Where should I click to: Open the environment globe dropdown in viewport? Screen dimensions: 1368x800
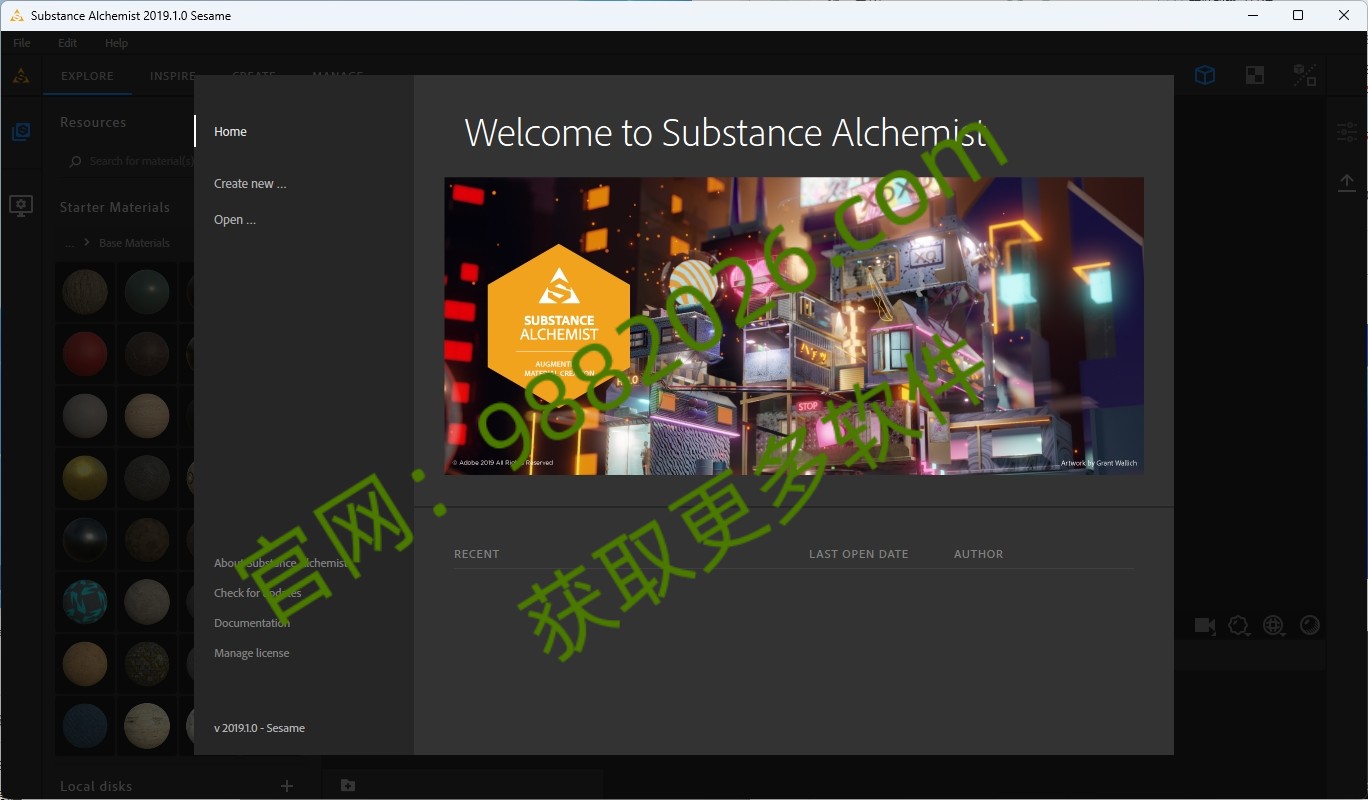pyautogui.click(x=1274, y=625)
